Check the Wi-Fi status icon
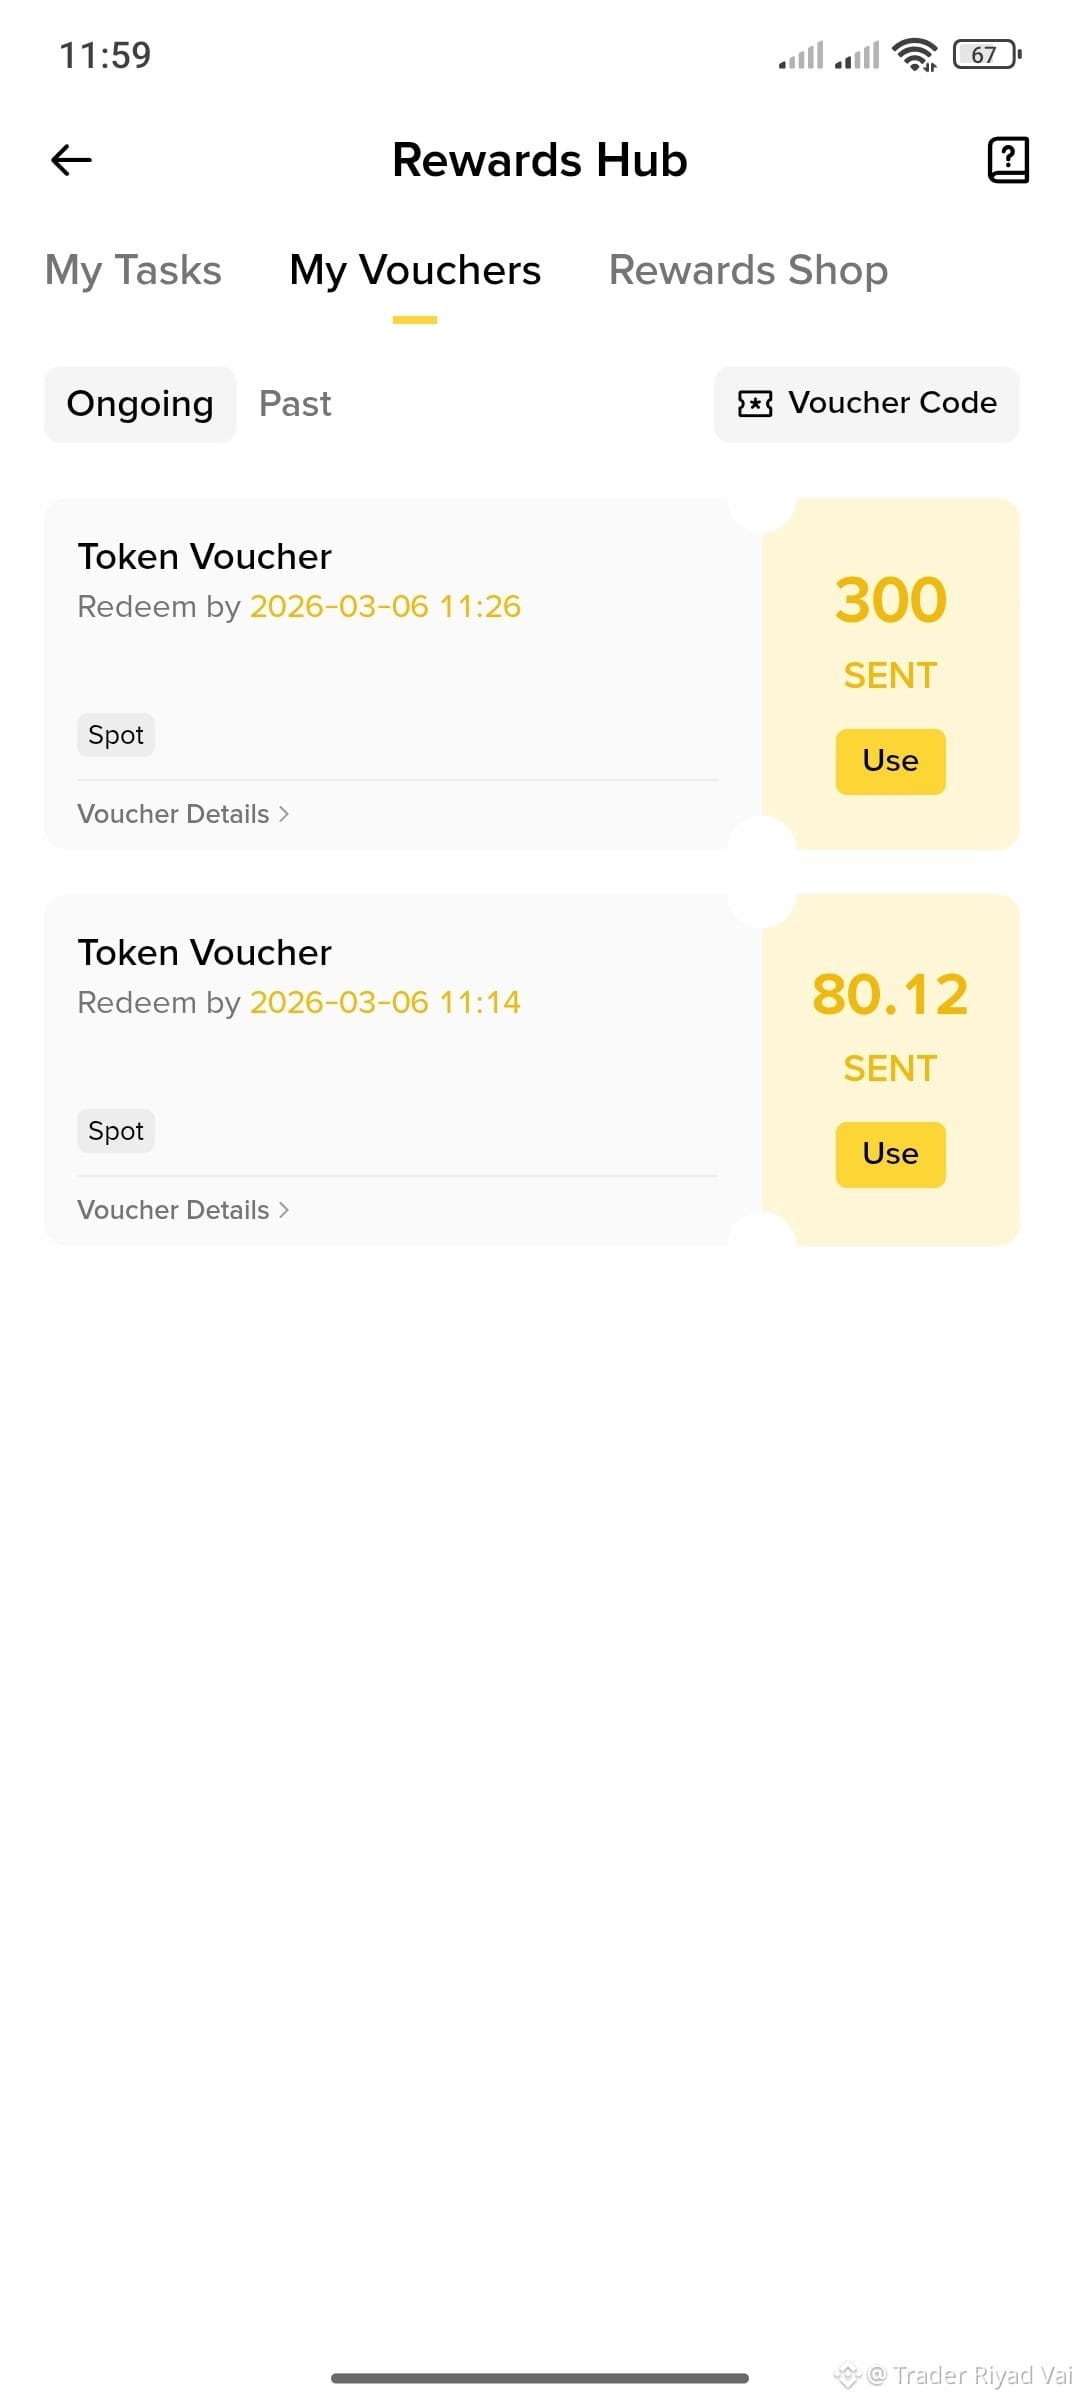 pos(915,54)
